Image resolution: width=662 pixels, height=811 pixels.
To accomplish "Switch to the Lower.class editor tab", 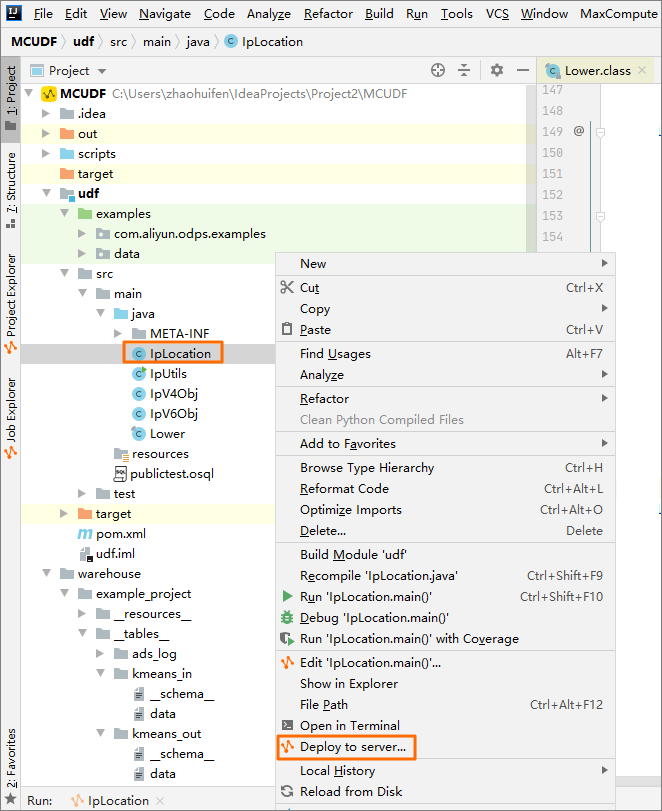I will [595, 71].
